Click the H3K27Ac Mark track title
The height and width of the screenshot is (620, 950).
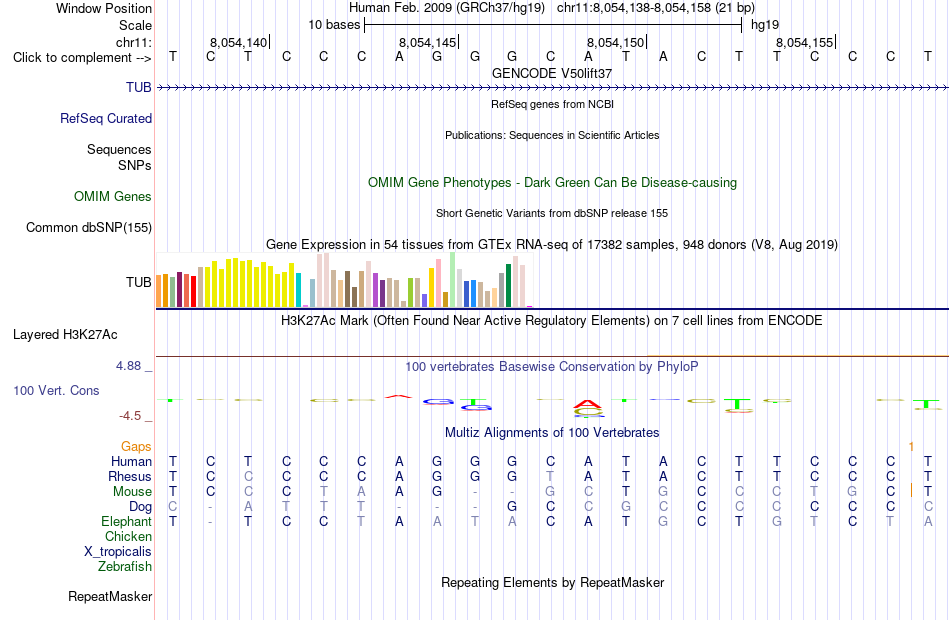click(x=552, y=321)
